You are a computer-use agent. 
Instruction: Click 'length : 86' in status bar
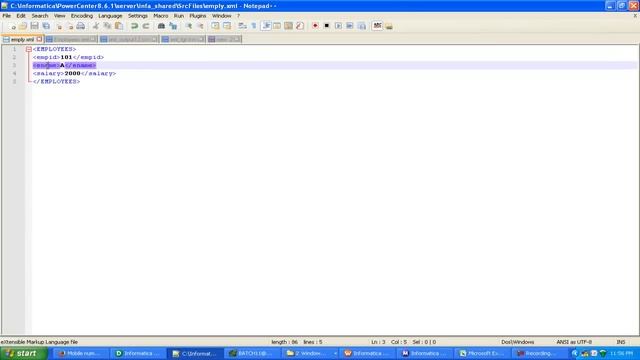coord(284,342)
